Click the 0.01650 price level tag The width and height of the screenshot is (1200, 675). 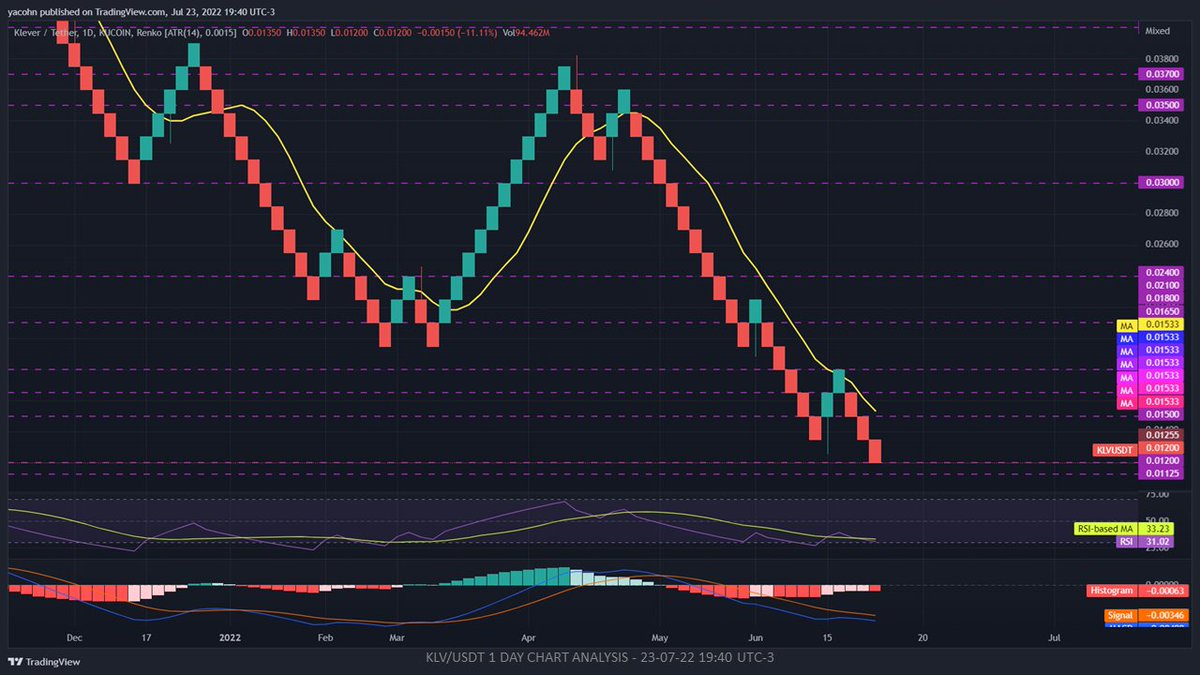pyautogui.click(x=1159, y=312)
